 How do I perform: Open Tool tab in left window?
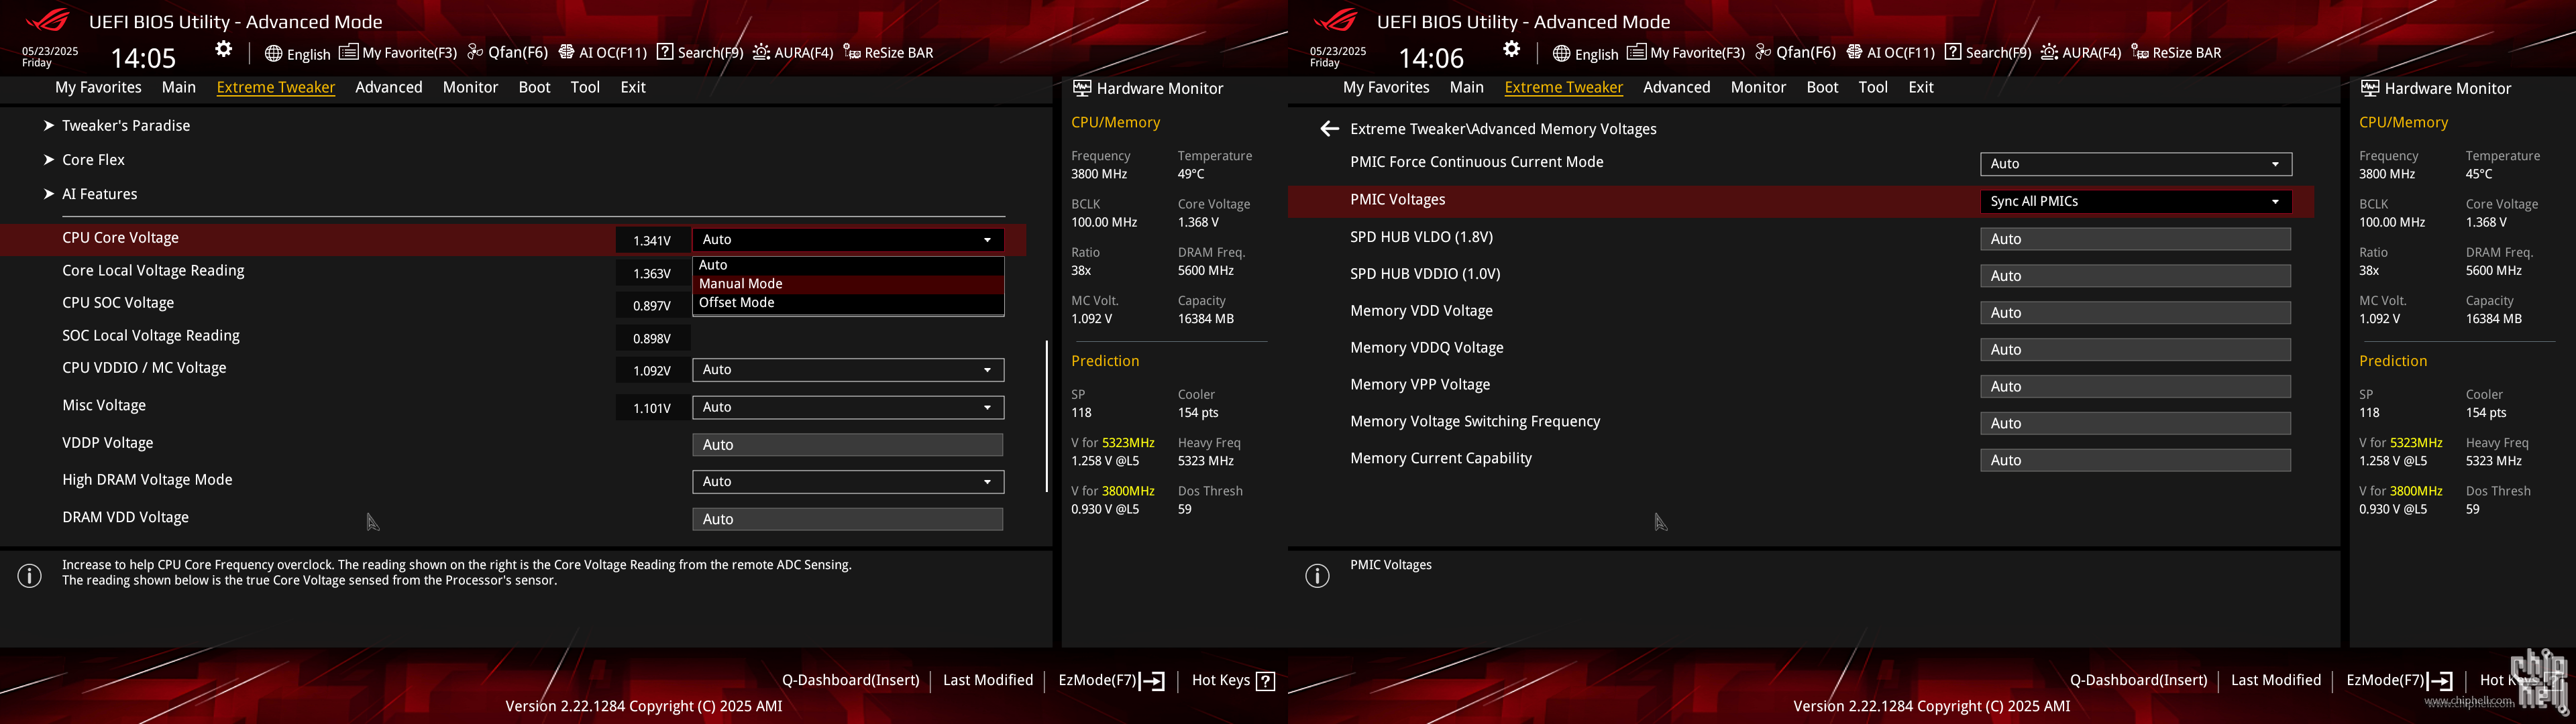[x=585, y=88]
